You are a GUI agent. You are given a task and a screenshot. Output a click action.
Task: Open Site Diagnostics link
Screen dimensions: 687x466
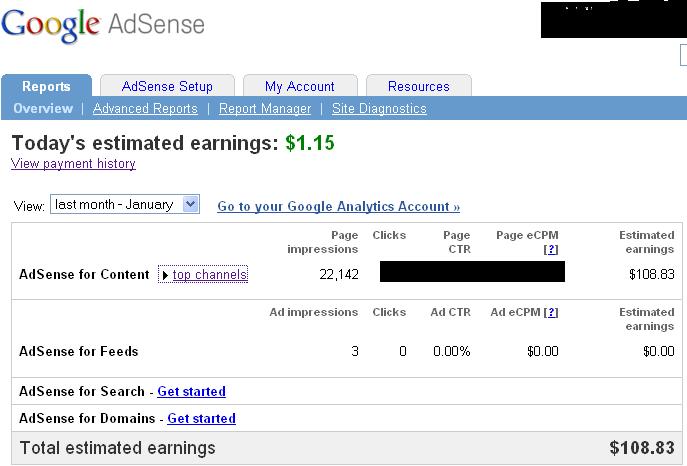(x=379, y=108)
